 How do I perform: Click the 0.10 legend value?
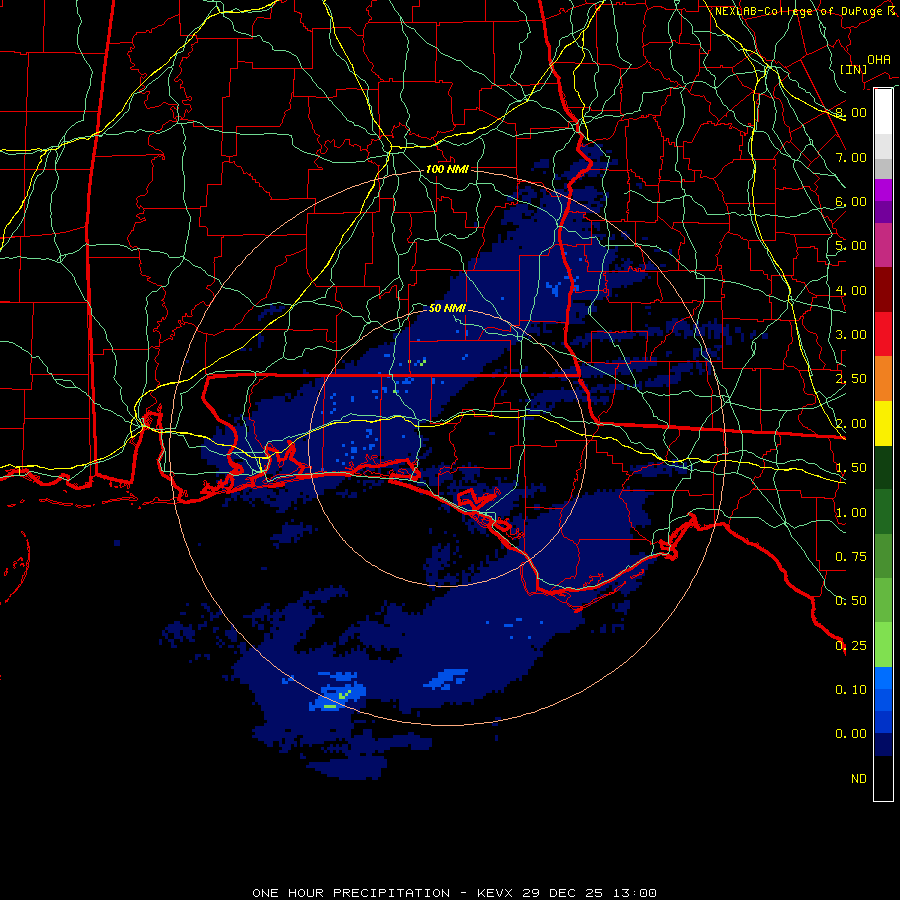(851, 690)
